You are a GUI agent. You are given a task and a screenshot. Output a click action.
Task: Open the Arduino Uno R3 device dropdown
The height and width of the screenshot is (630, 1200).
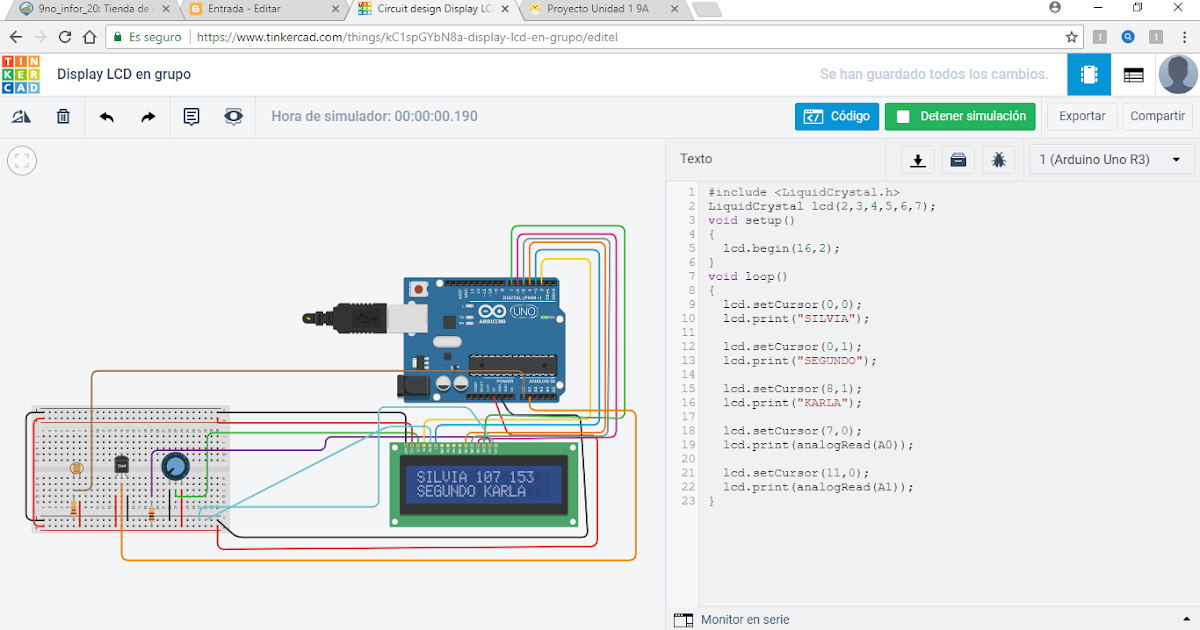tap(1111, 159)
